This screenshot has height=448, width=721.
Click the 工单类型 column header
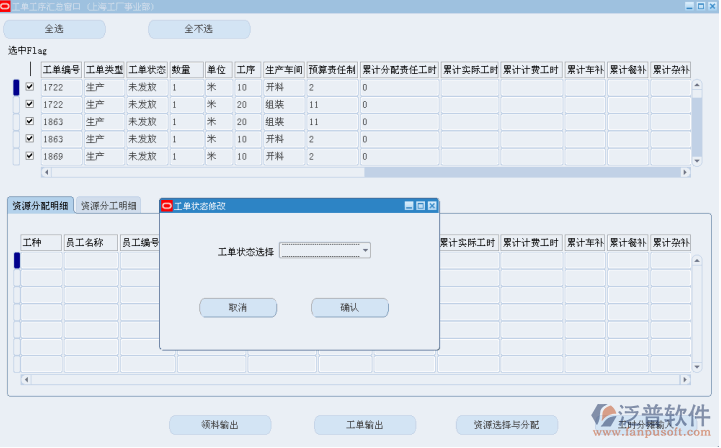104,69
